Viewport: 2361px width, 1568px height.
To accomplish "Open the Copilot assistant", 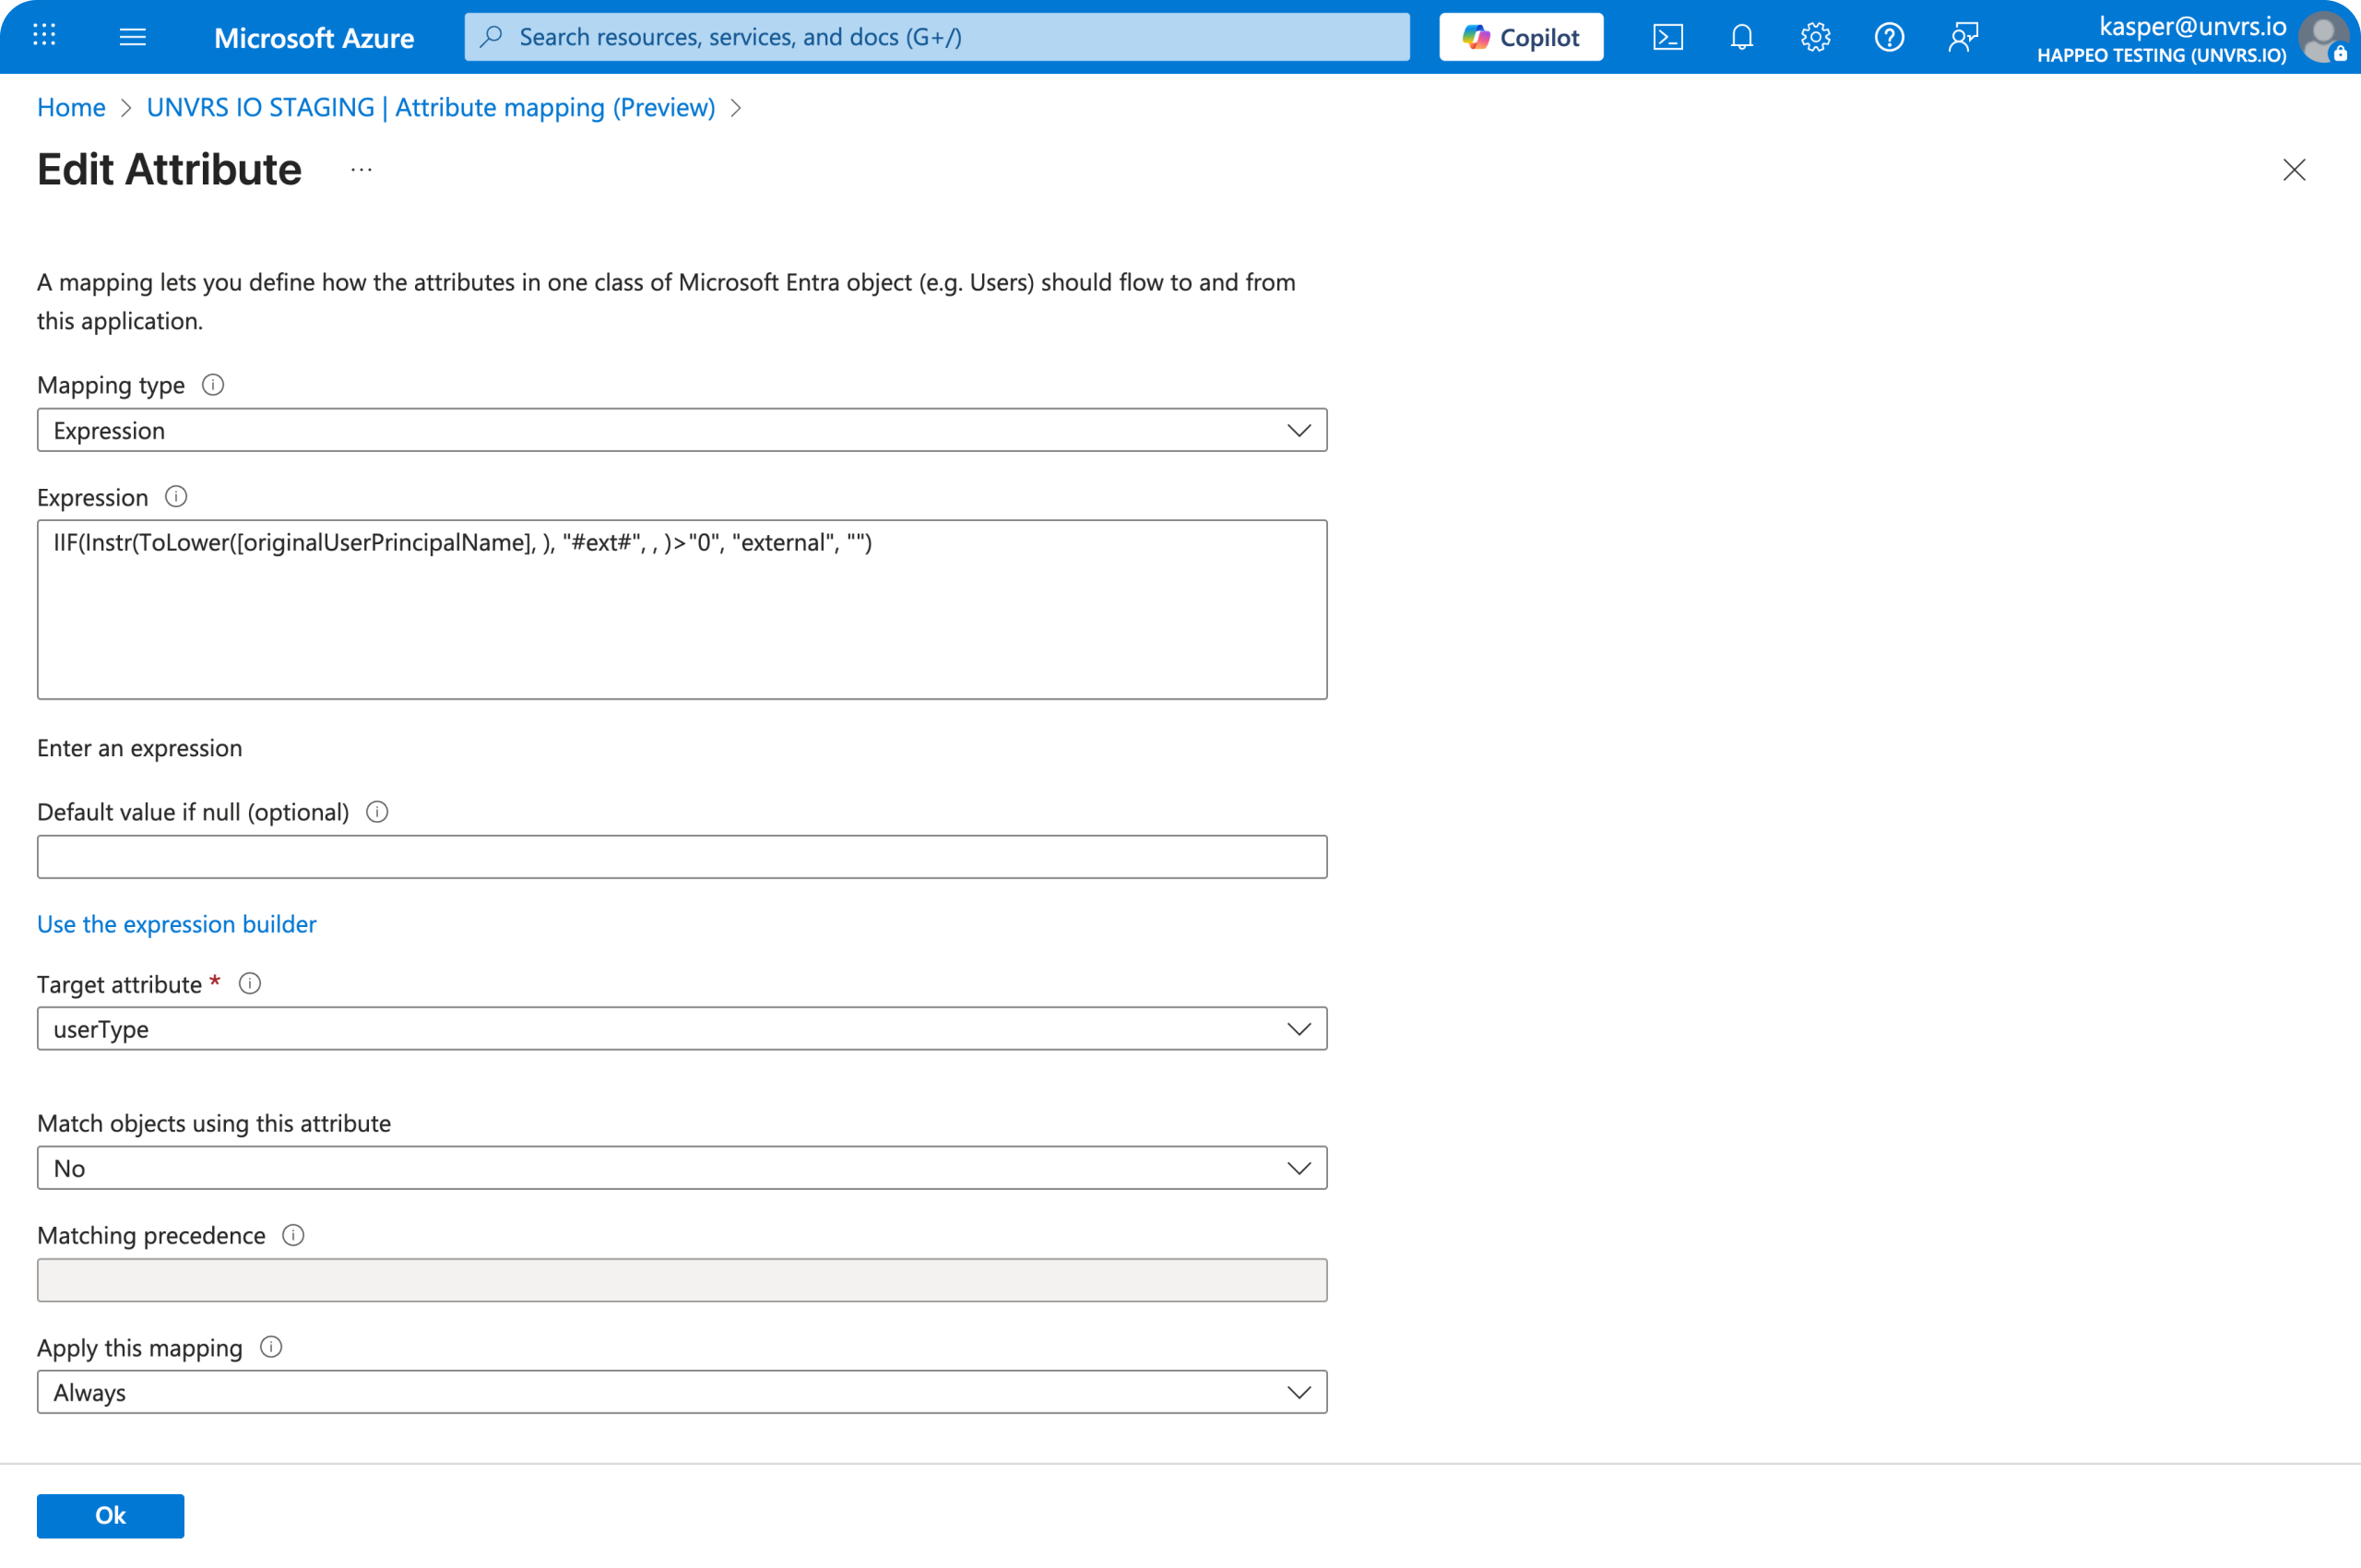I will [1520, 36].
